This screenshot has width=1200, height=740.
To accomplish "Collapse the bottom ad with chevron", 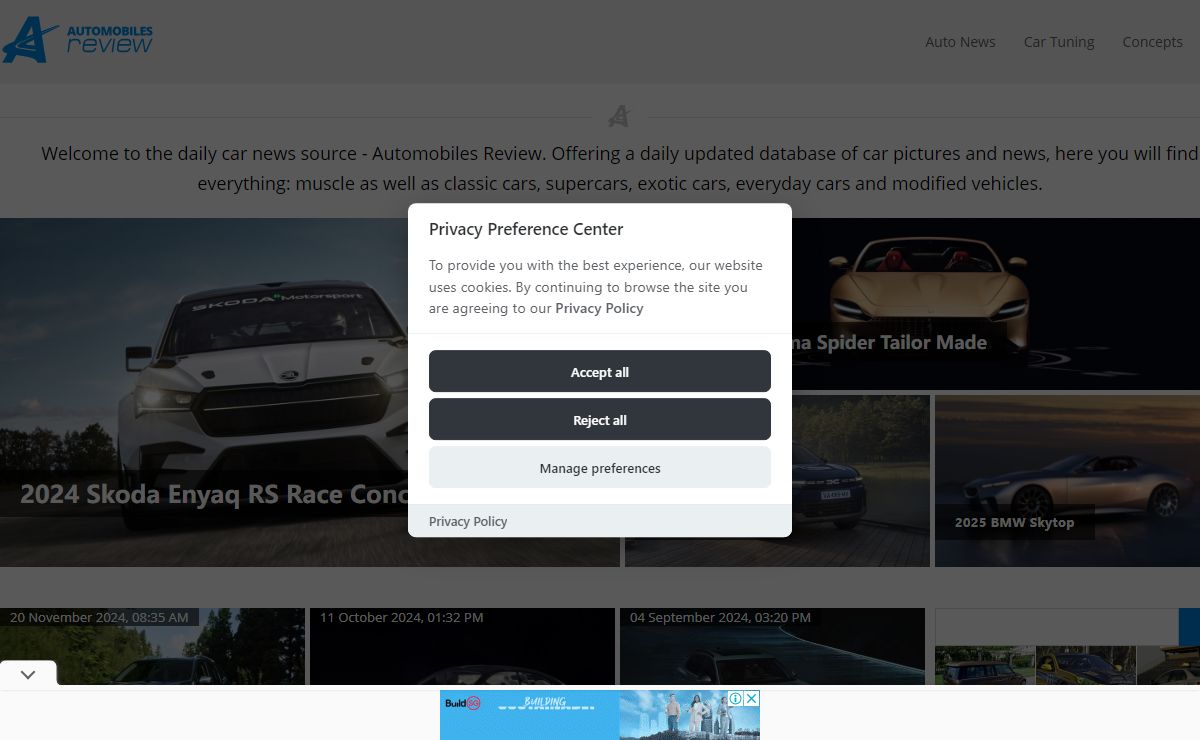I will pos(28,674).
